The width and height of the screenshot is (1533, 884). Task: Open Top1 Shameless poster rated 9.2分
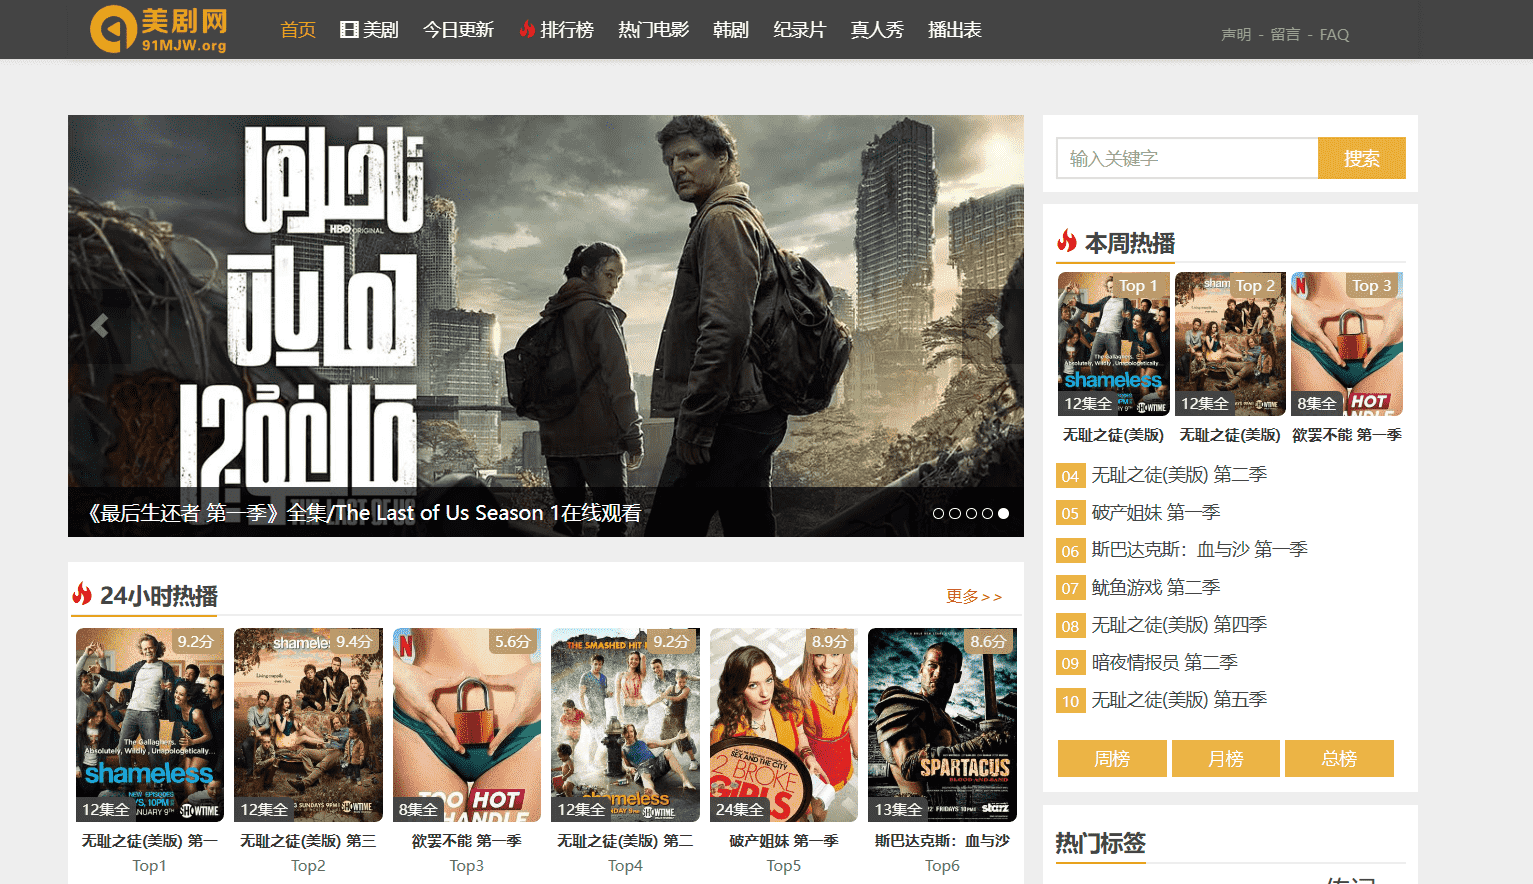point(150,725)
